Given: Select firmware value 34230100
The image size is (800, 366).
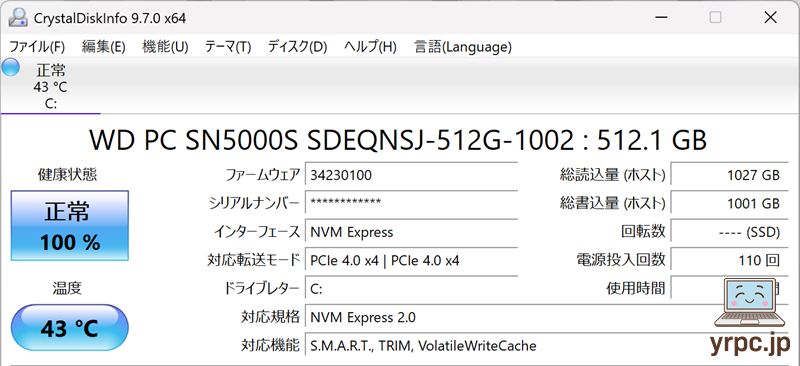Looking at the screenshot, I should pyautogui.click(x=411, y=175).
